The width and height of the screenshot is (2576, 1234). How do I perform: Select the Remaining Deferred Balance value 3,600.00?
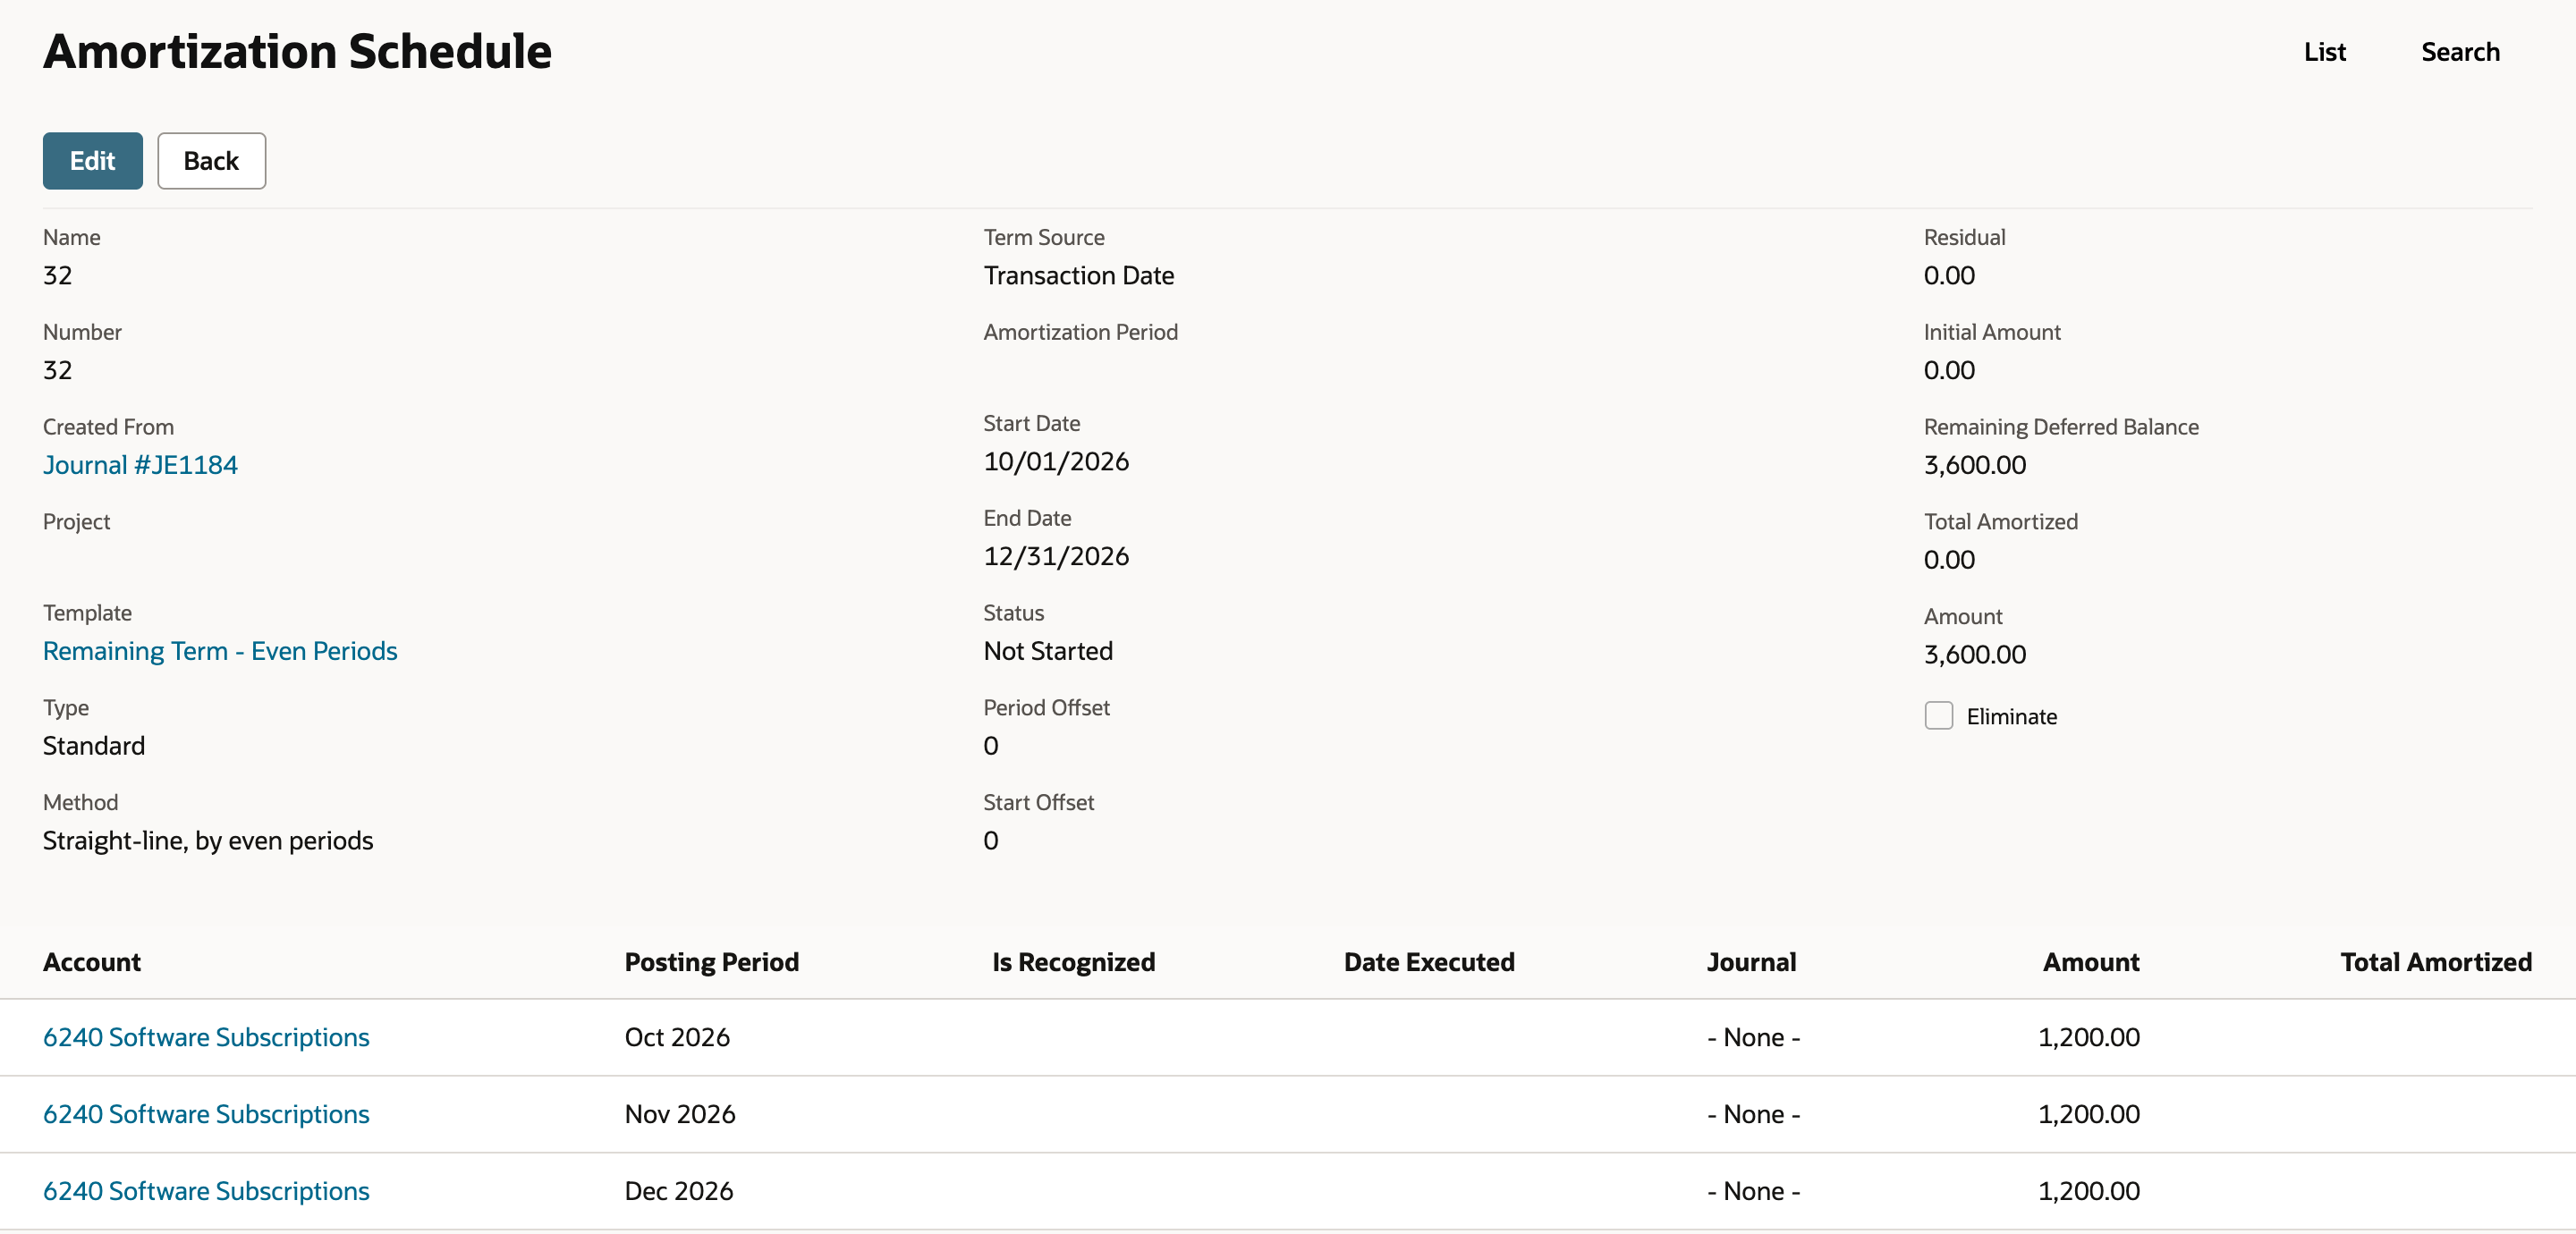[1975, 465]
